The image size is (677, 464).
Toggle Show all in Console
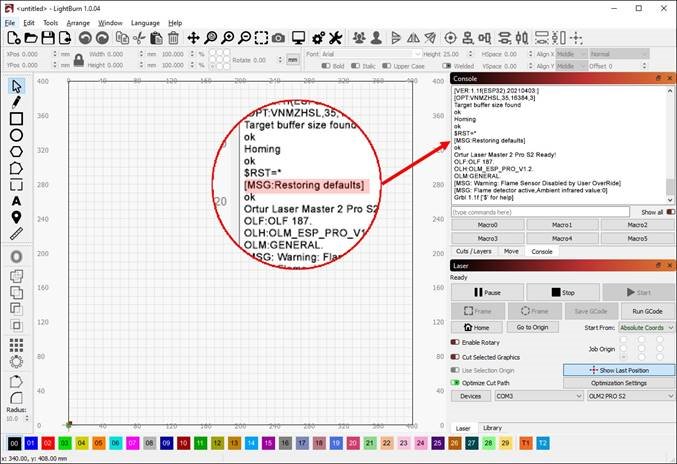671,212
